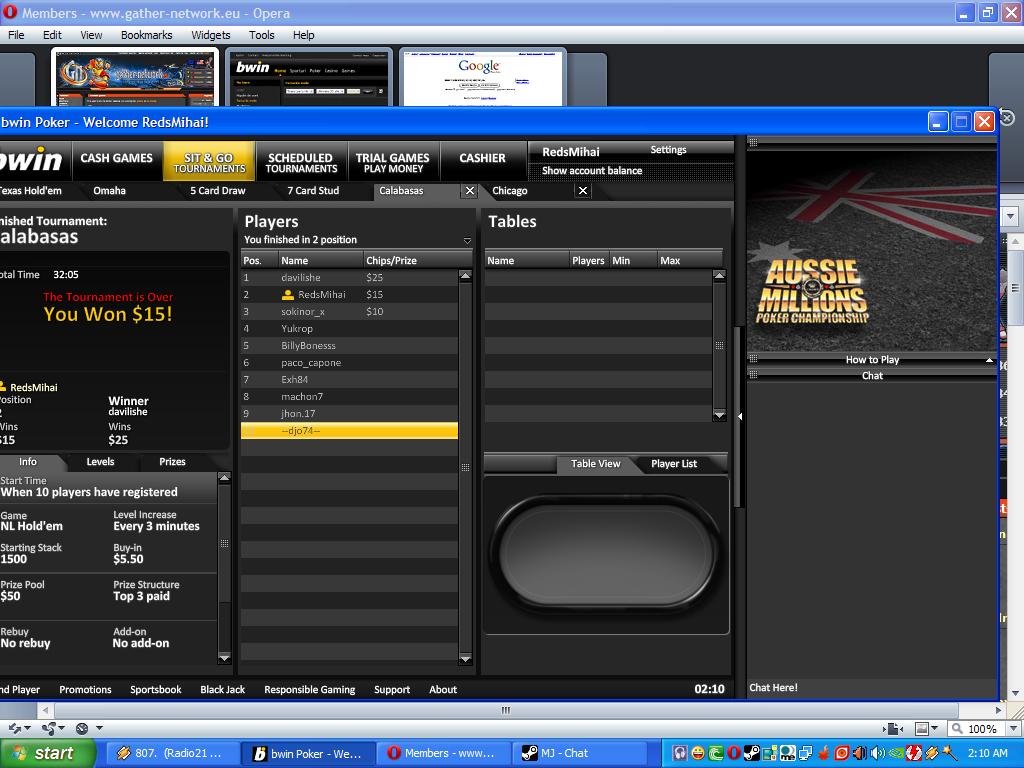1024x768 pixels.
Task: Open About link in footer
Action: tap(443, 690)
